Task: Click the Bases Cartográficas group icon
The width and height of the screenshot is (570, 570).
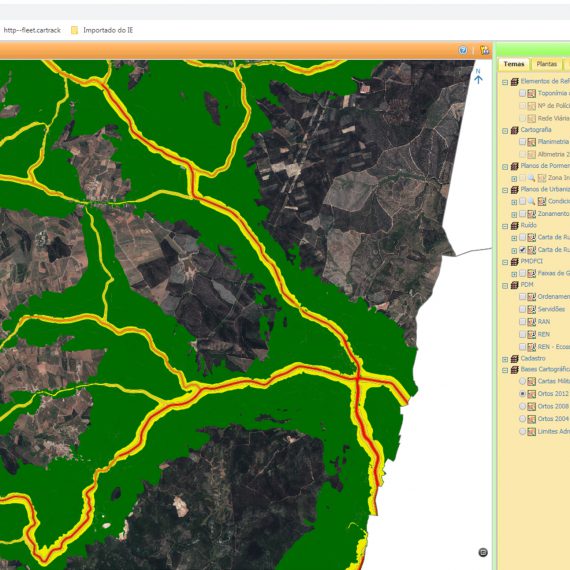Action: (514, 370)
